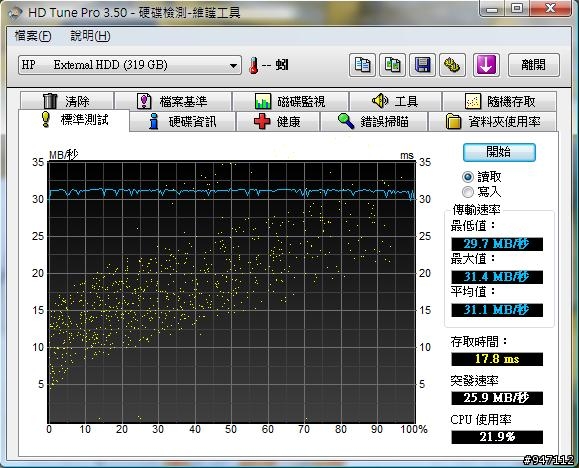The width and height of the screenshot is (579, 468).
Task: Click the floppy disk save icon
Action: point(422,65)
